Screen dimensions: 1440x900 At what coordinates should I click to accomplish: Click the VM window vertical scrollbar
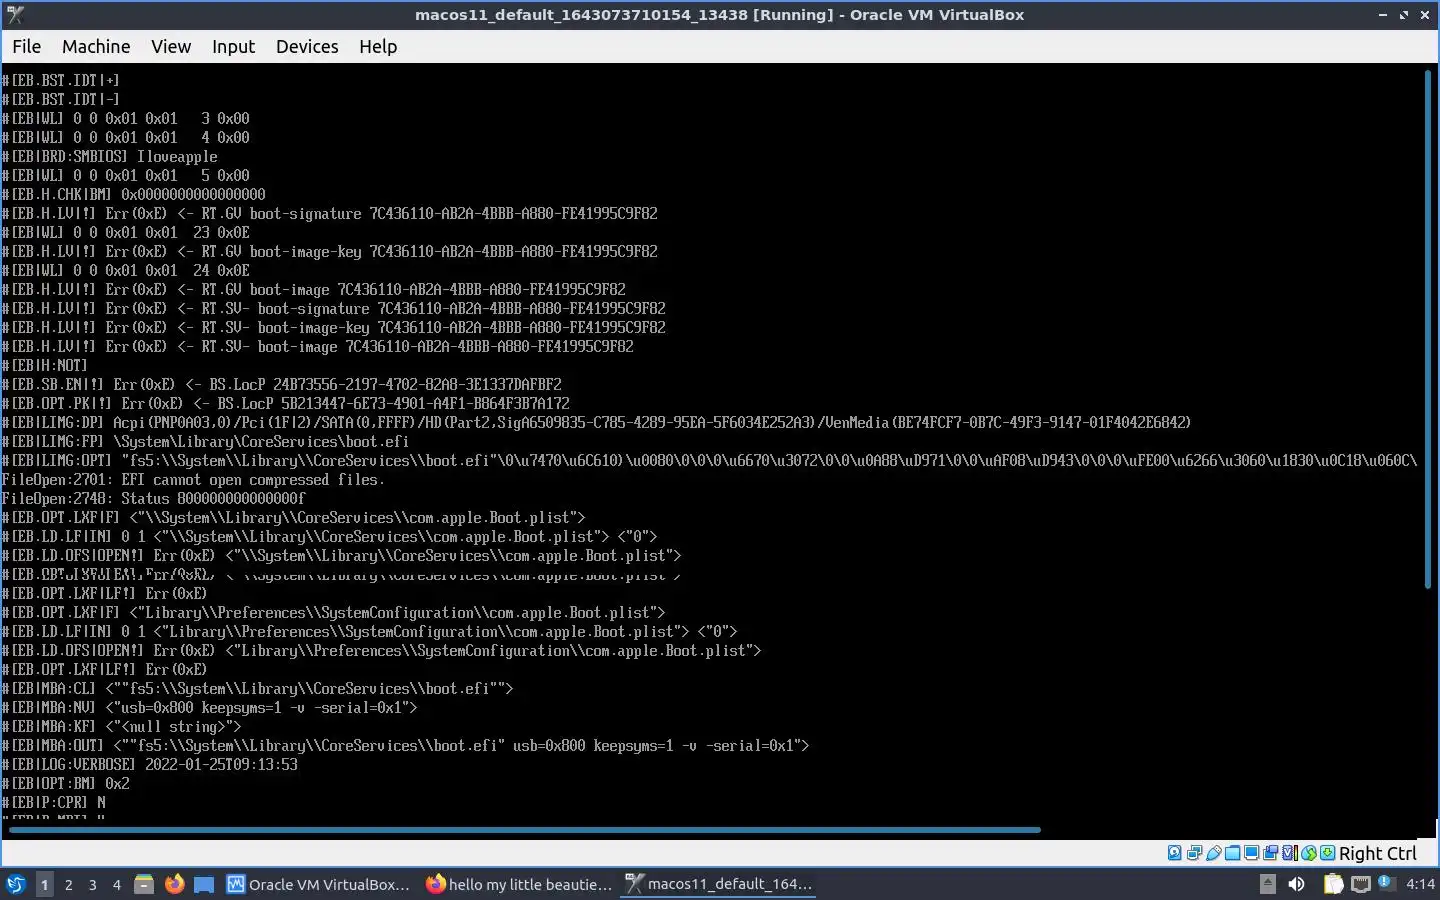[x=1428, y=329]
